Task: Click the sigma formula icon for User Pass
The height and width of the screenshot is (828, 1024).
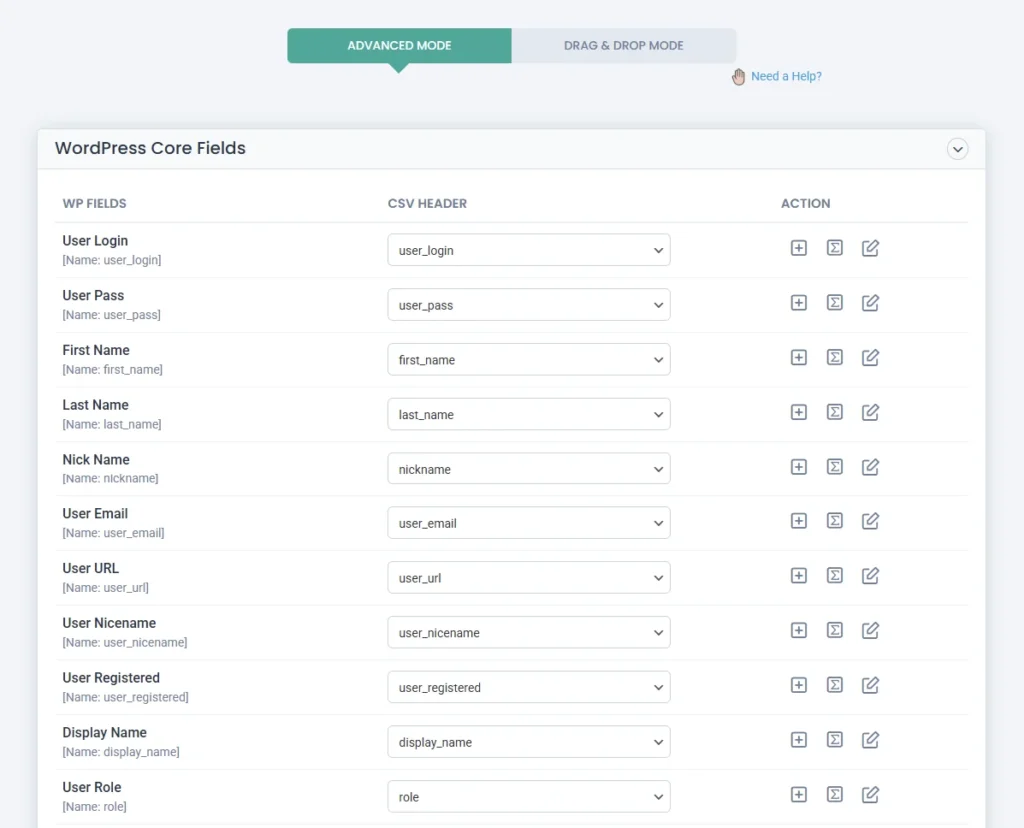Action: 834,303
